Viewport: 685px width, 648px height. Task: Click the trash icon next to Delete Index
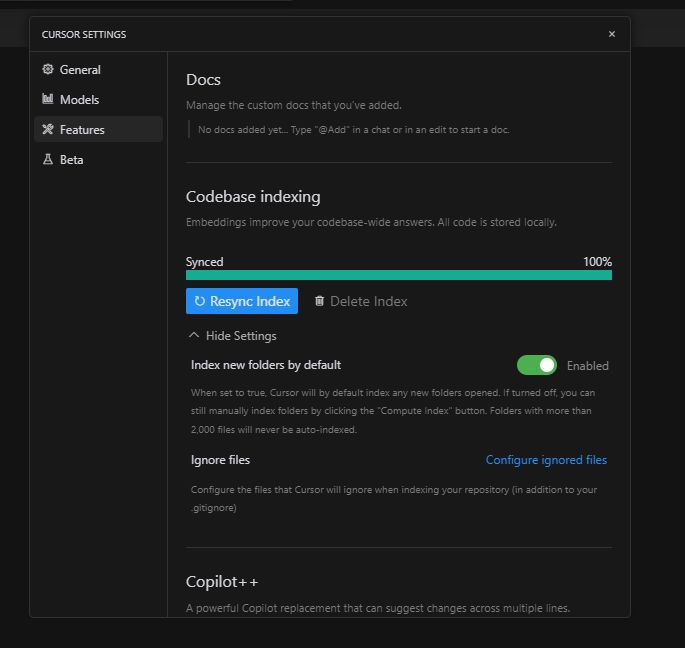pos(319,301)
